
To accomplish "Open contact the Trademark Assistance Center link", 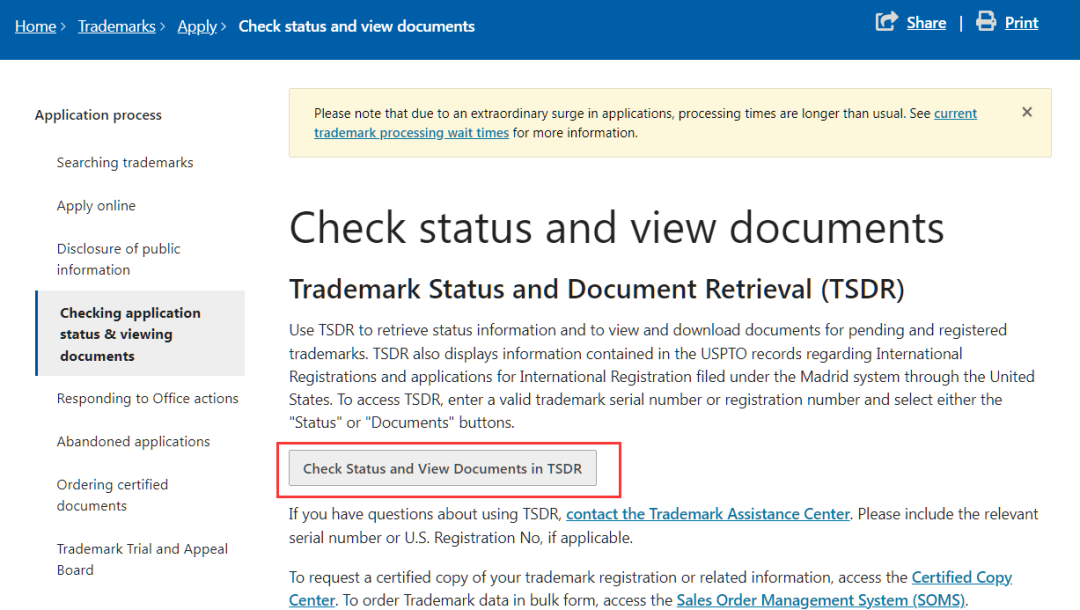I will coord(707,514).
